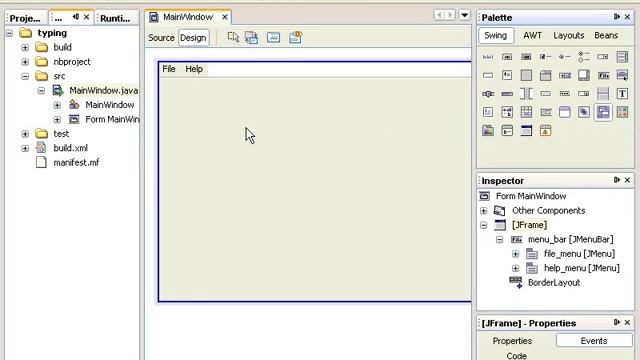This screenshot has height=360, width=640.
Task: Select the JPasswordField palette icon
Action: point(564,94)
